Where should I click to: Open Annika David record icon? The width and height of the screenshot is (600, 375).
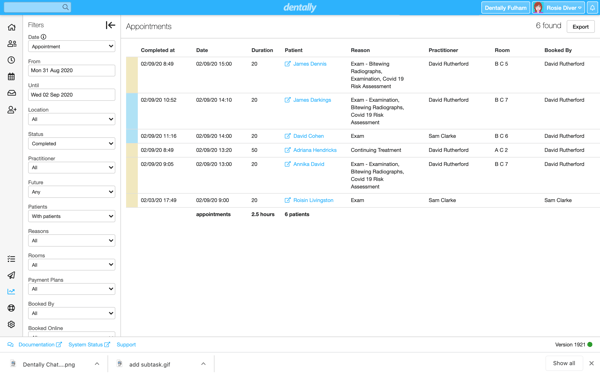pyautogui.click(x=287, y=164)
